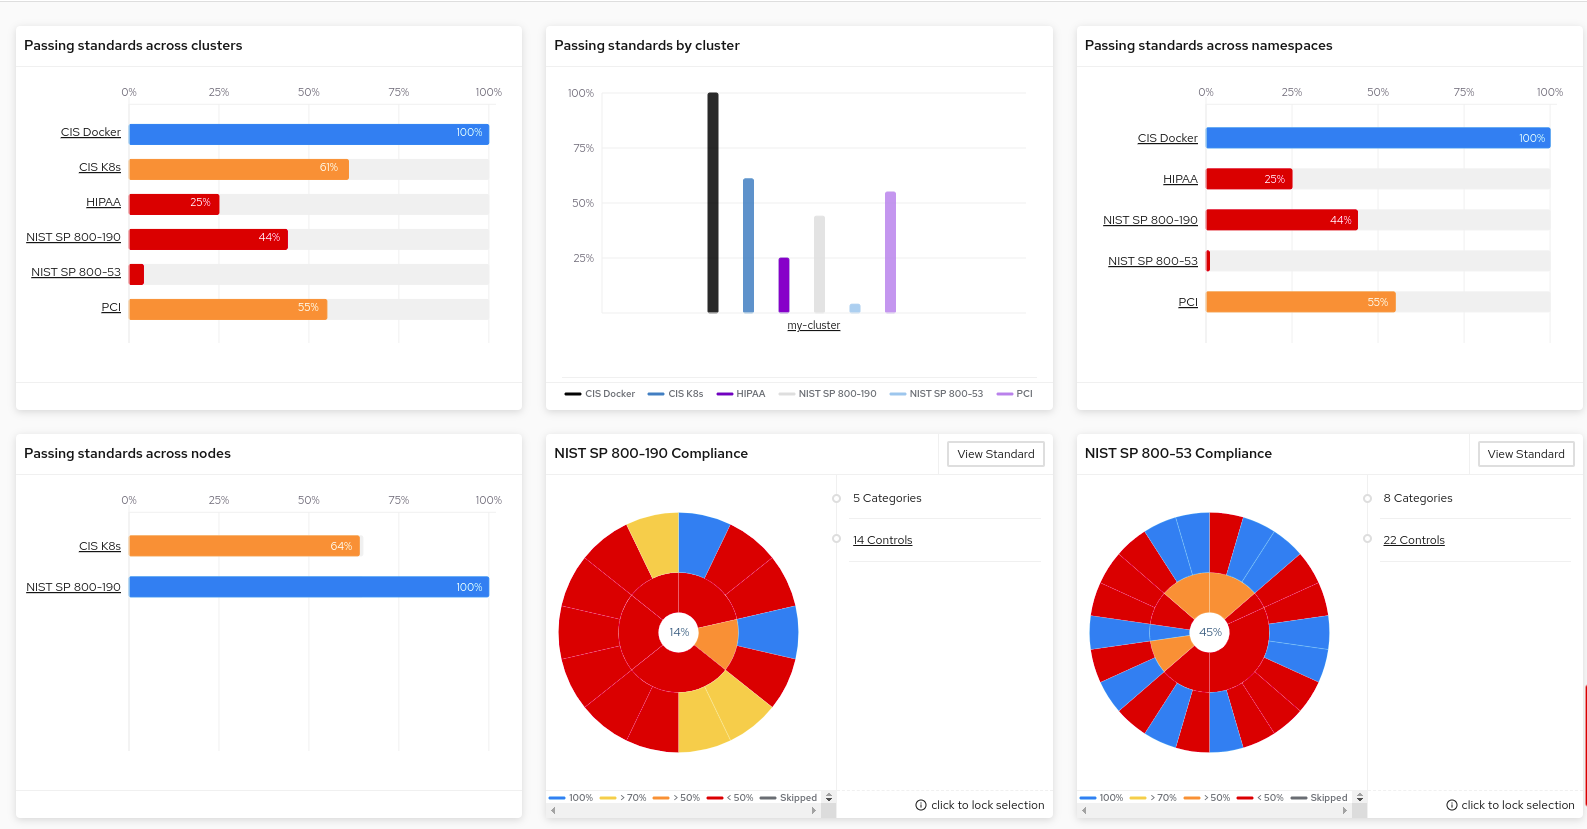This screenshot has width=1587, height=829.
Task: Click legend stepper arrows in NIST 800-190 panel
Action: coord(829,798)
